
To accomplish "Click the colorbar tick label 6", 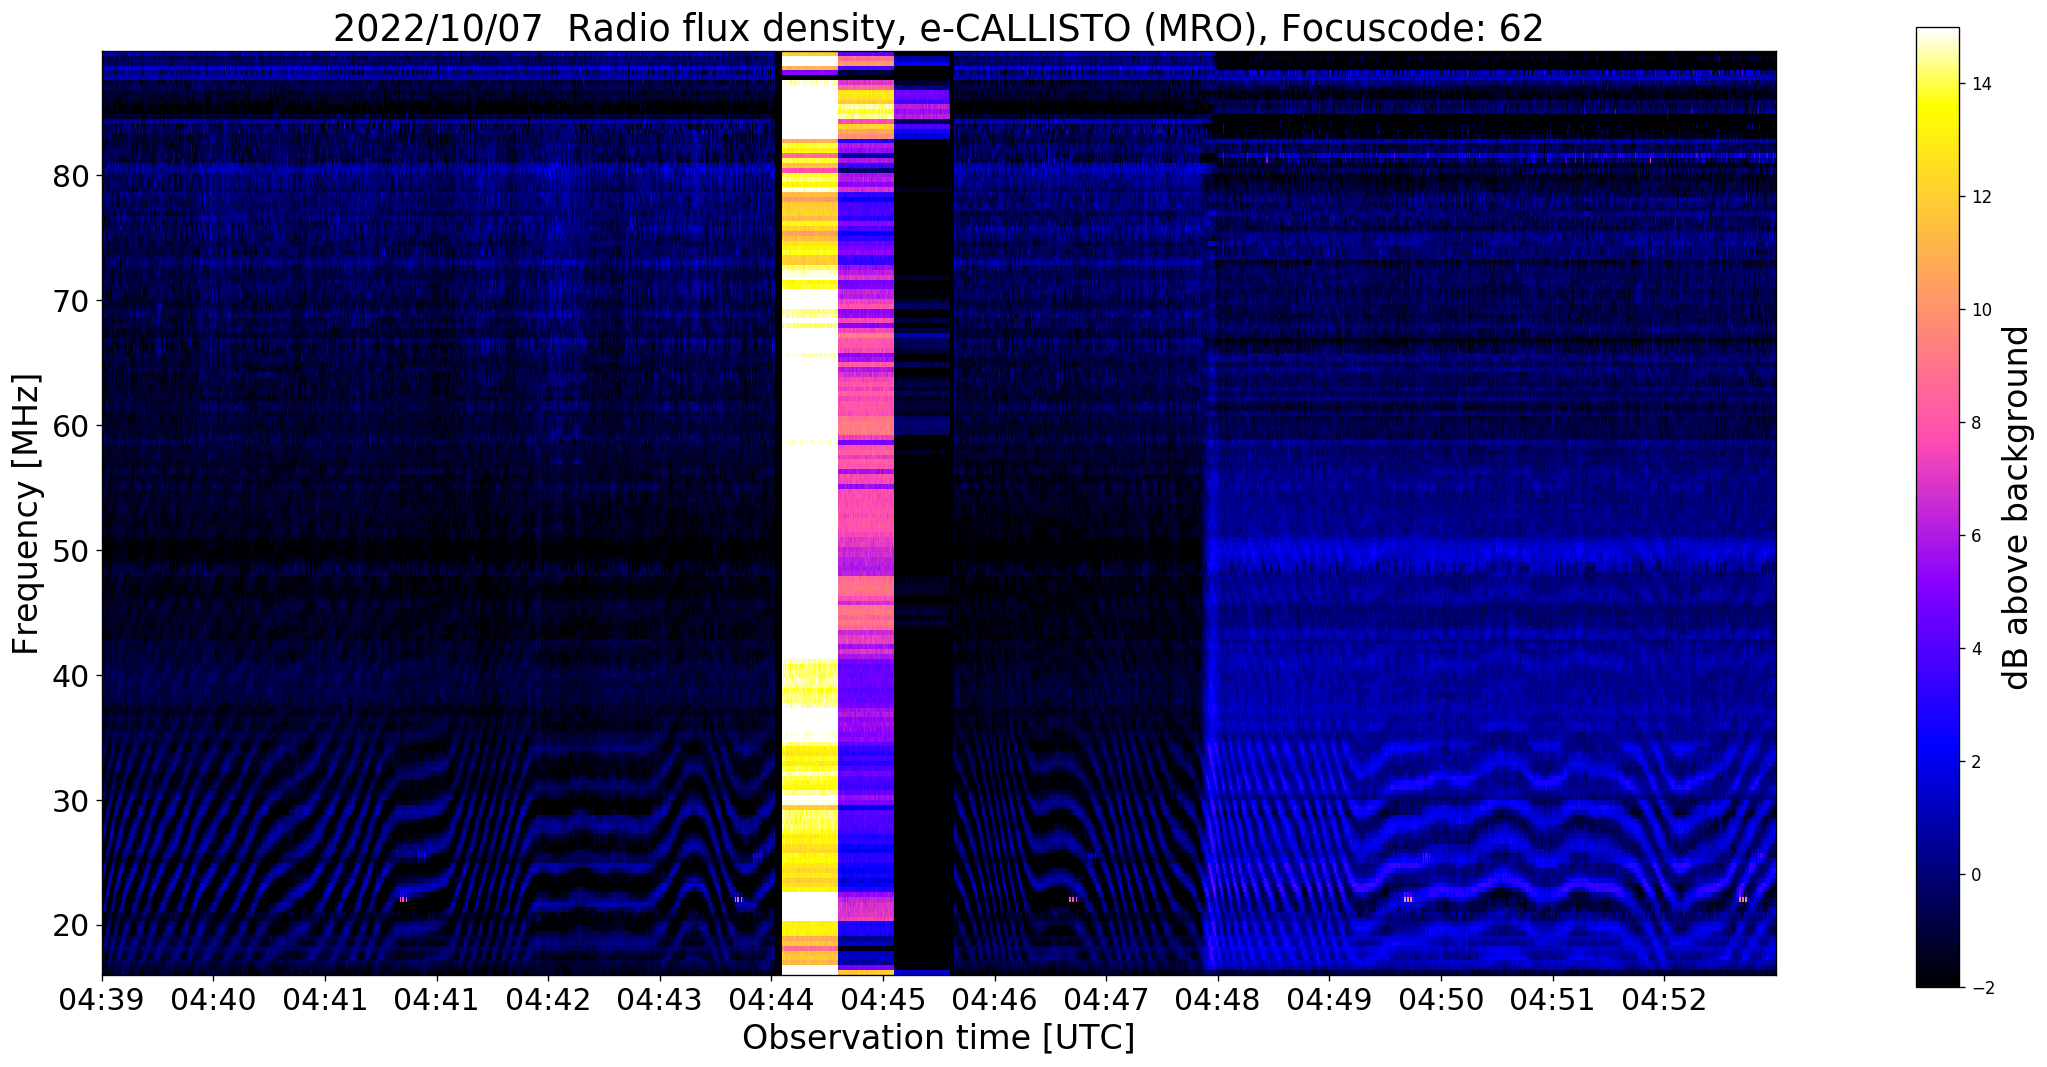I will click(x=1974, y=536).
